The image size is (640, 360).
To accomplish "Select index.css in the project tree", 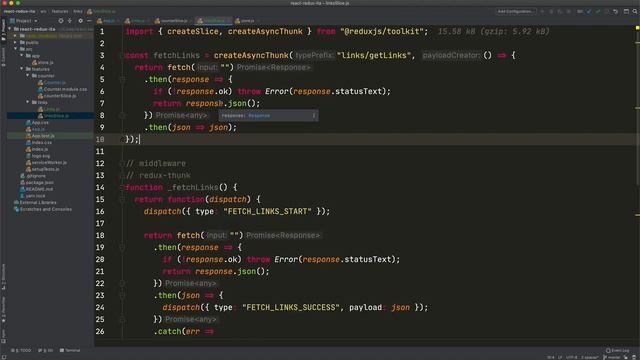I will (38, 142).
